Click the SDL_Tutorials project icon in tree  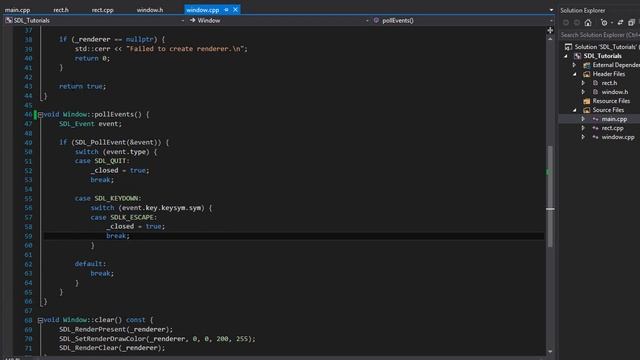tap(578, 56)
